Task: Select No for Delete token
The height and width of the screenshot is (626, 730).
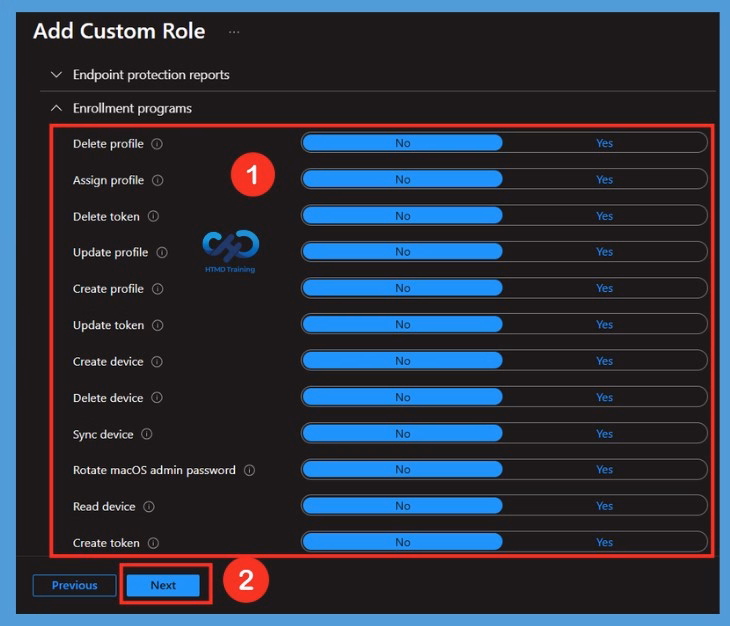Action: (x=403, y=215)
